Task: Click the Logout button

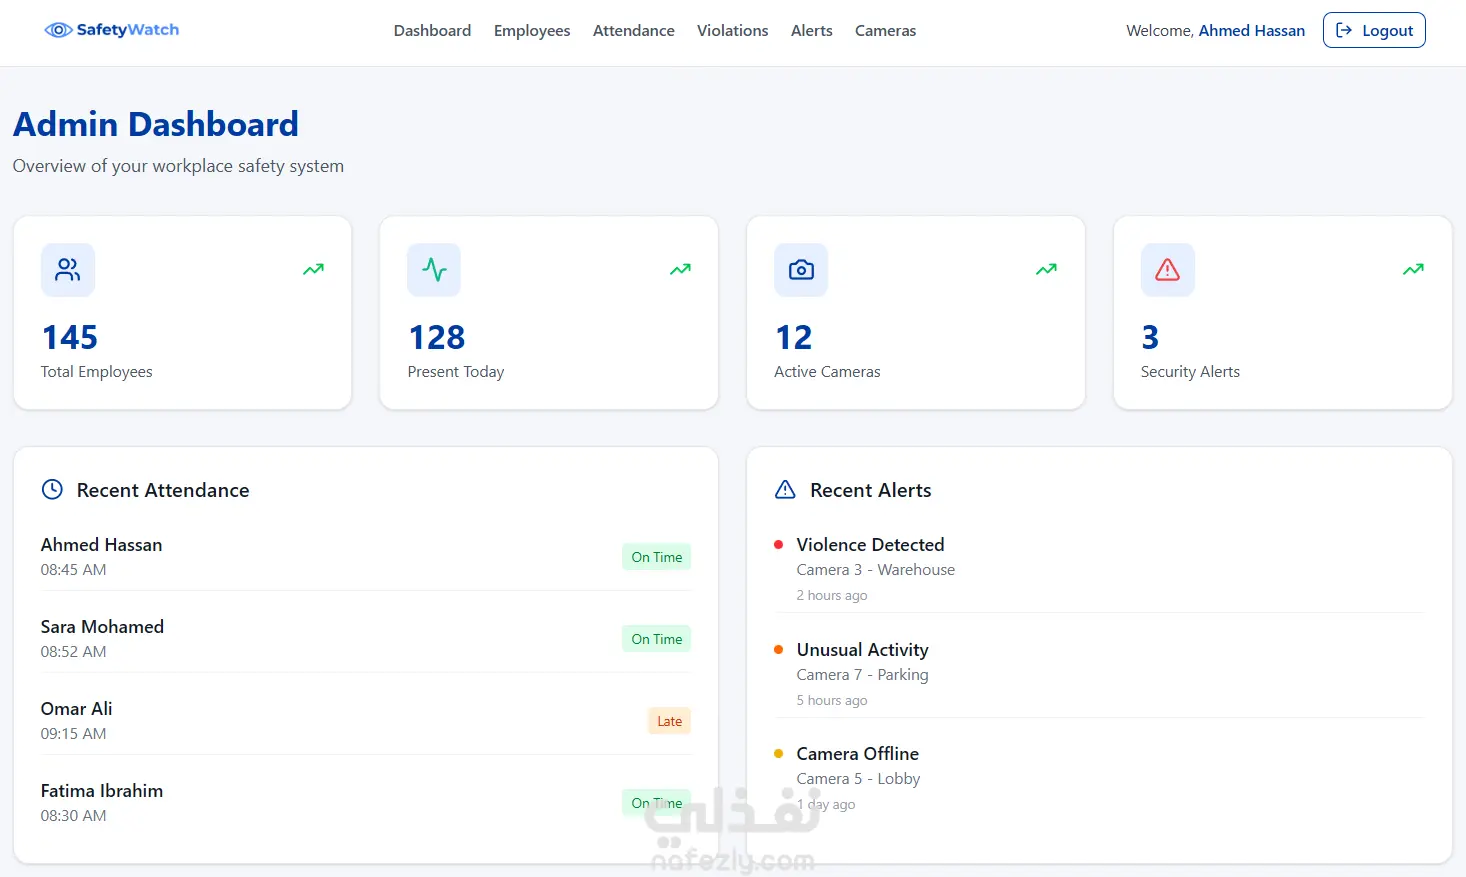Action: point(1374,30)
